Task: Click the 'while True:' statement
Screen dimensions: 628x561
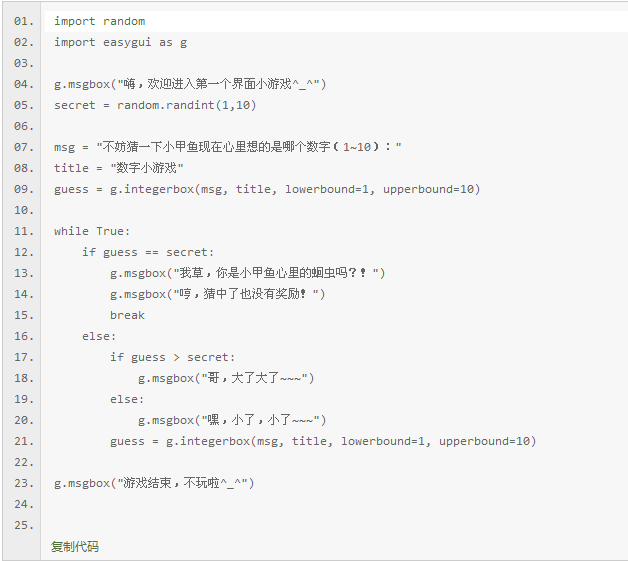Action: (92, 231)
